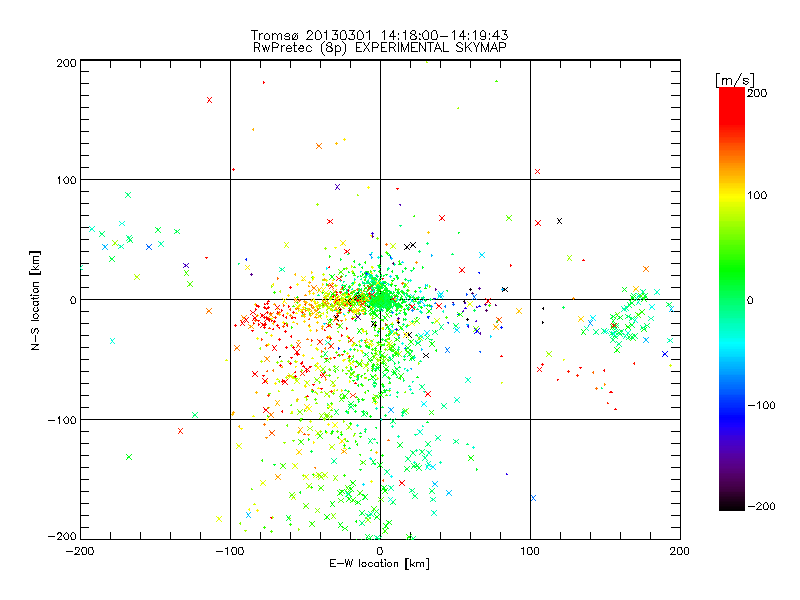Click the '-100' tick on the N-S axis
The height and width of the screenshot is (600, 800).
point(62,420)
